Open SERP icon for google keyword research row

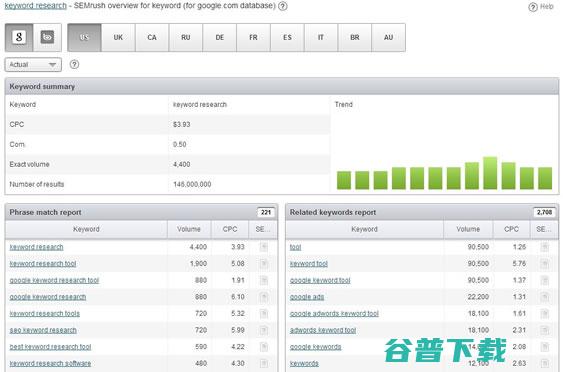coord(264,297)
